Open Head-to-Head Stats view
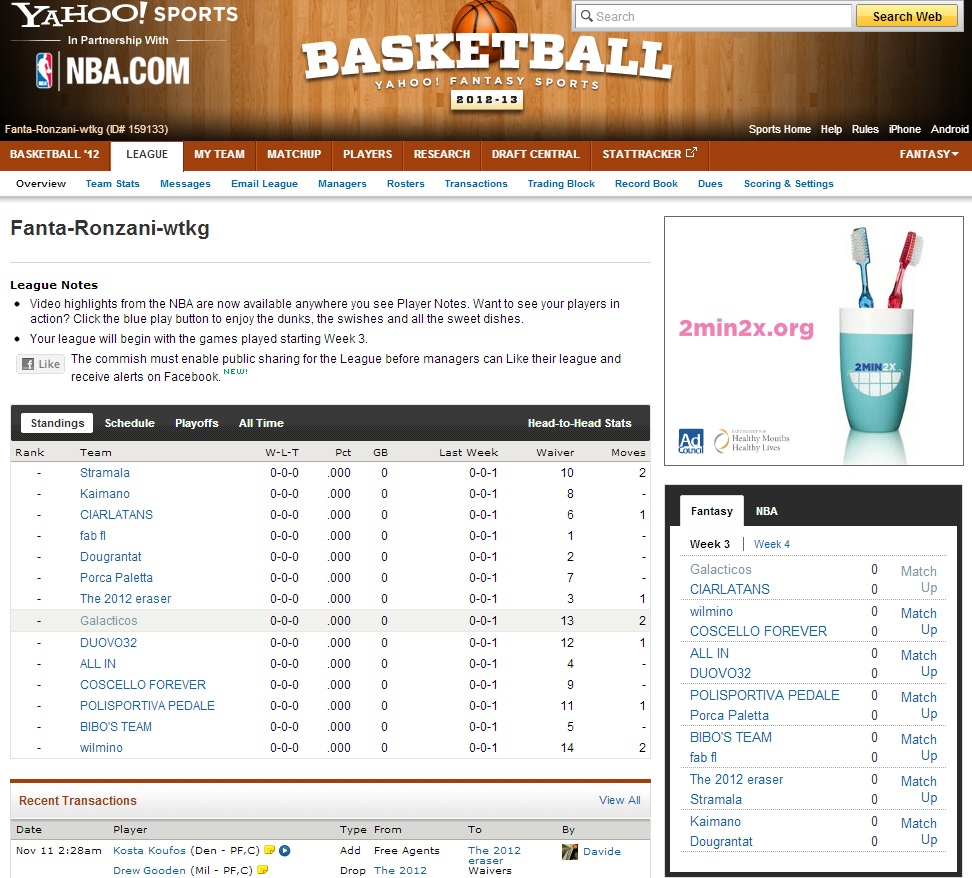Screen dimensions: 972x878 (x=579, y=423)
